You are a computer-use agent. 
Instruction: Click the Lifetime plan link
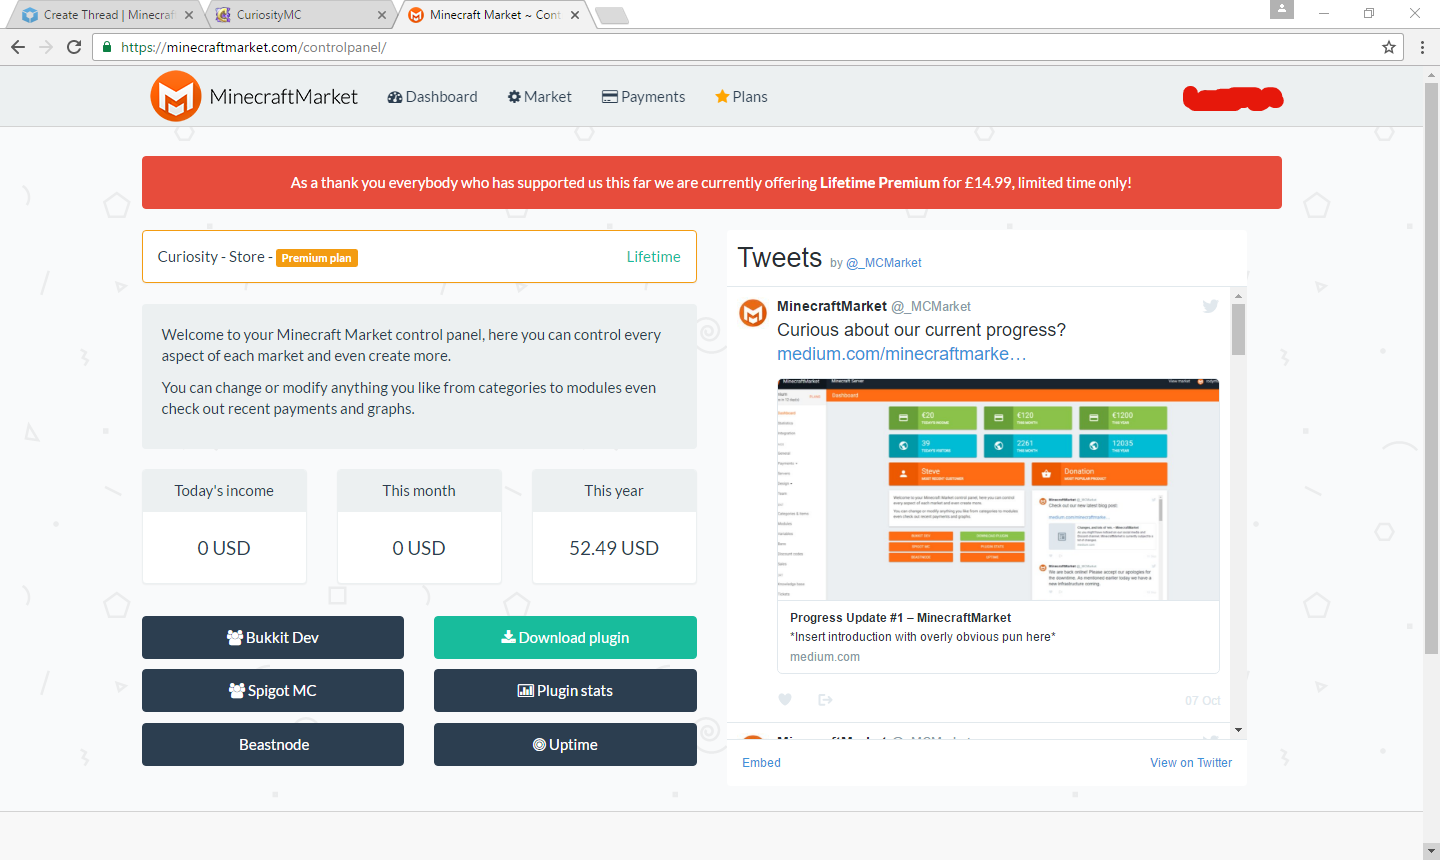(654, 257)
